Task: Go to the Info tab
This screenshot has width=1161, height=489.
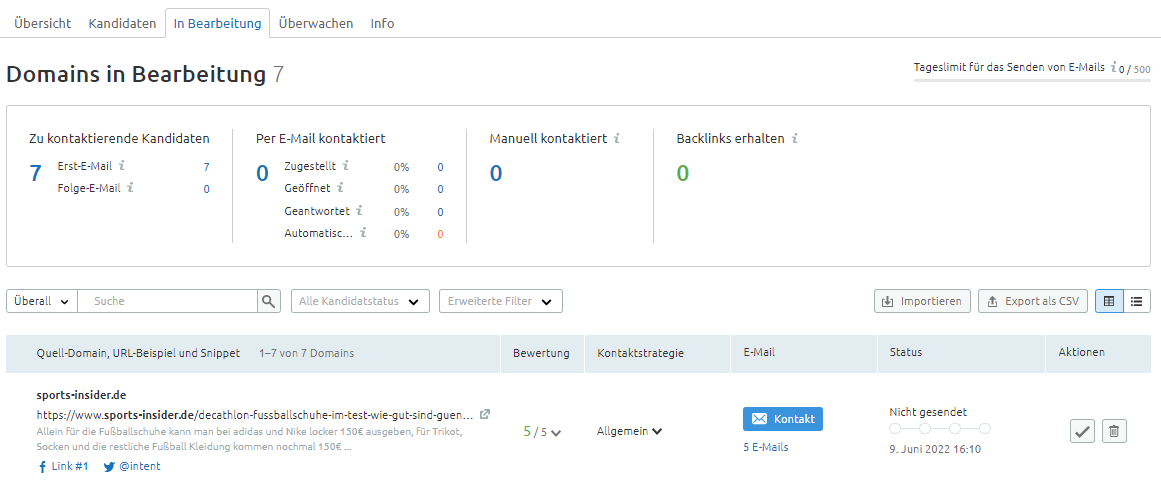Action: click(382, 23)
